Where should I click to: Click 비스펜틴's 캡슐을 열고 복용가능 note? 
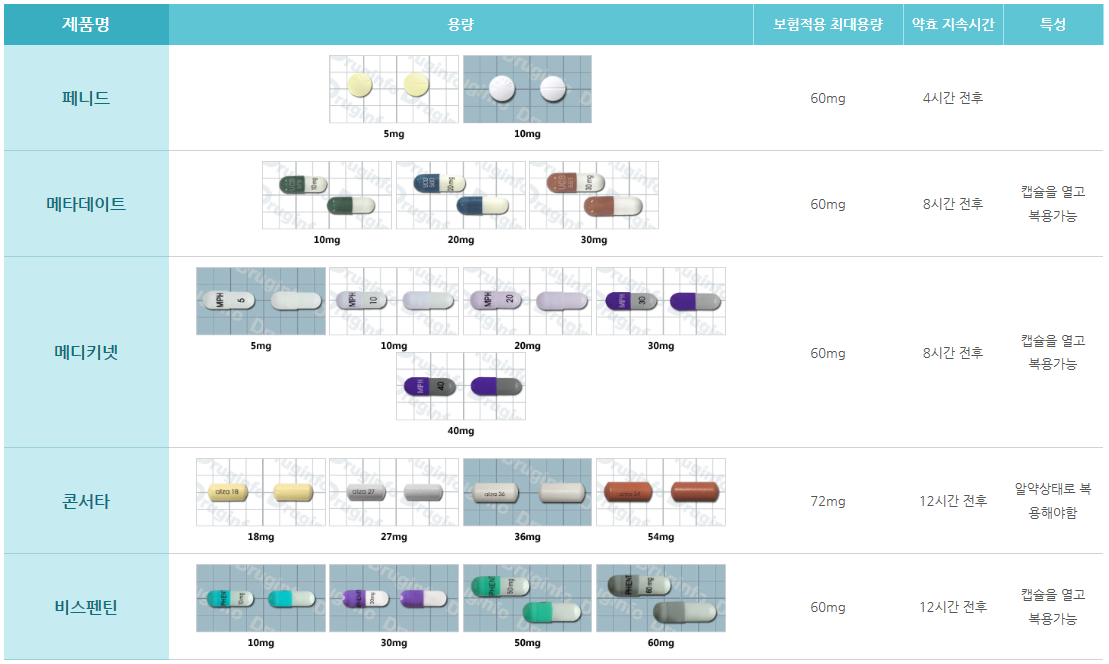1053,607
